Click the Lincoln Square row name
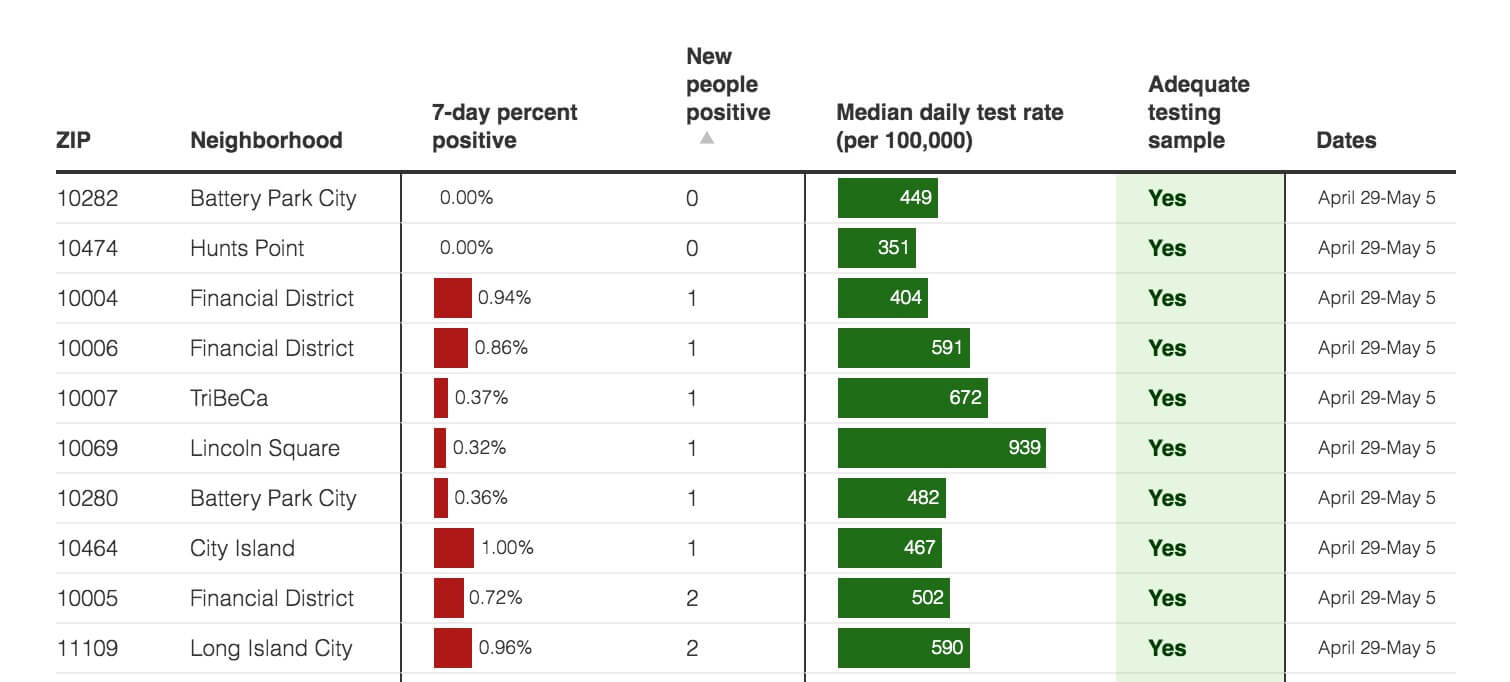 point(265,448)
